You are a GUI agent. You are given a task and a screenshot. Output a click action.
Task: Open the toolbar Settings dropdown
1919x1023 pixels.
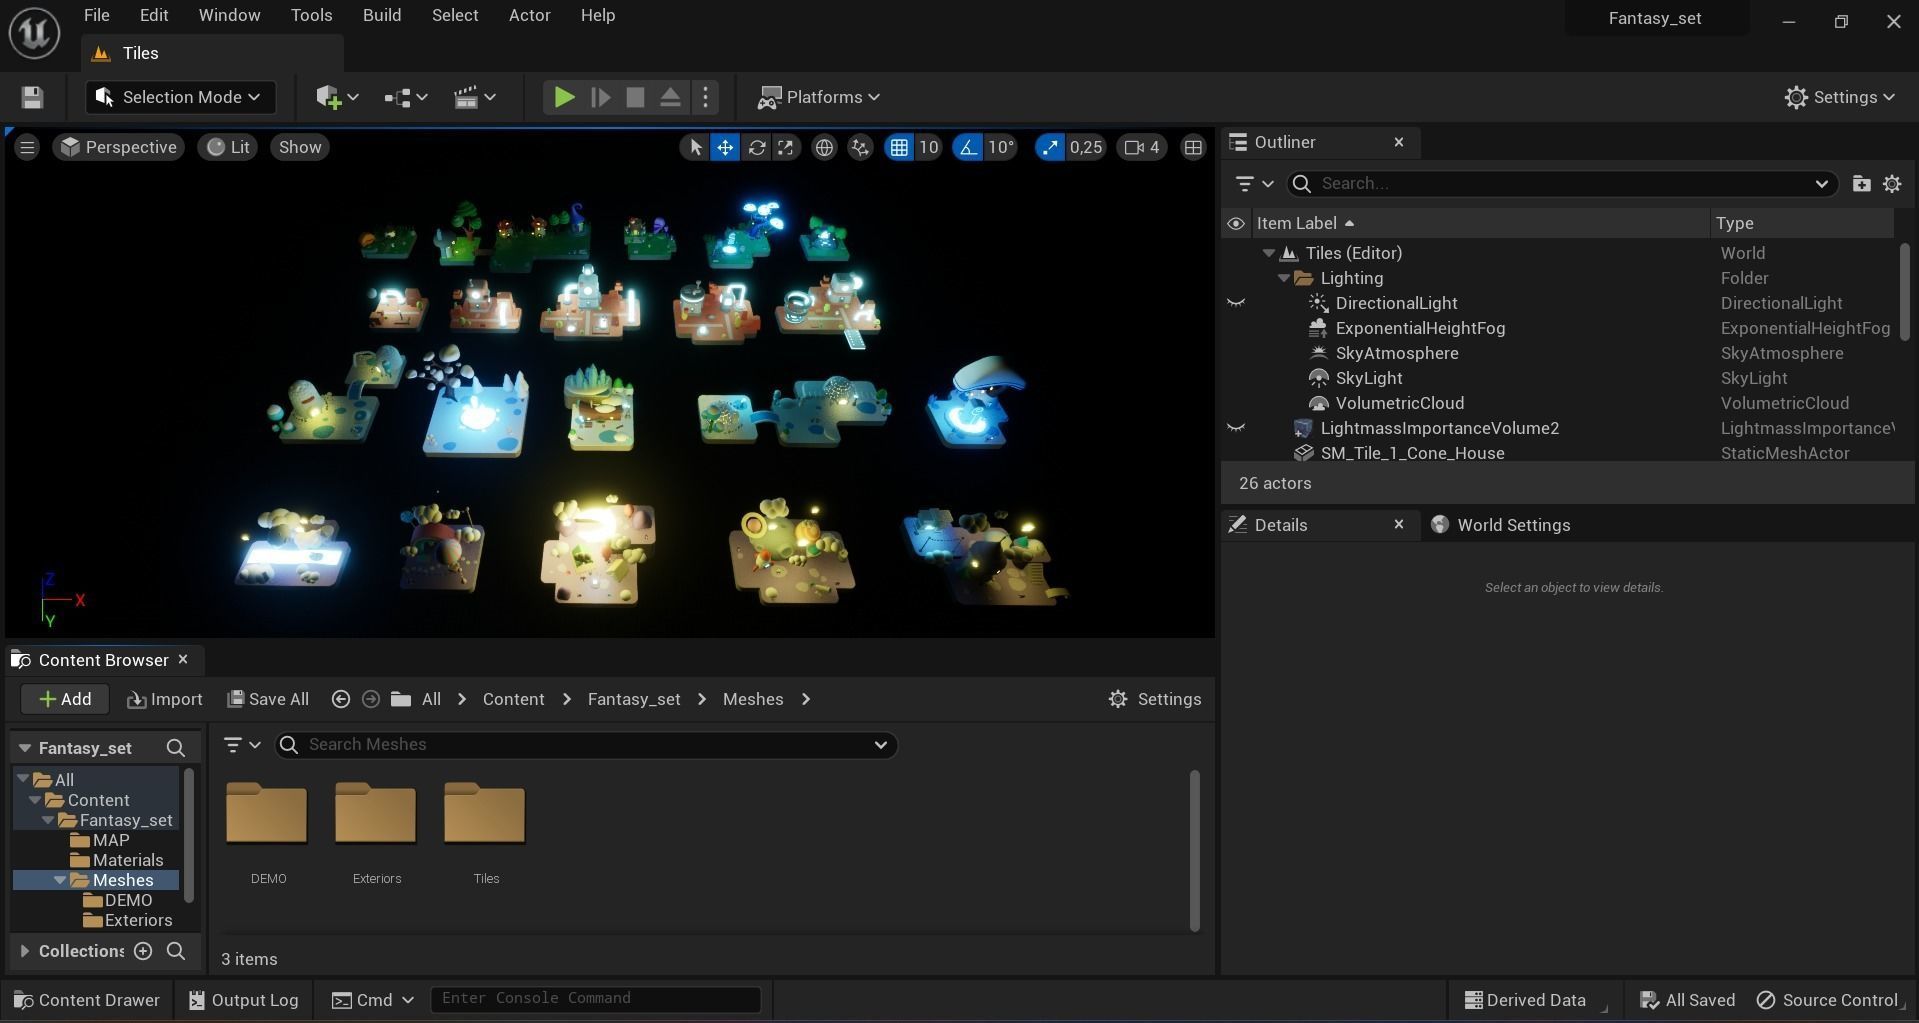1840,97
